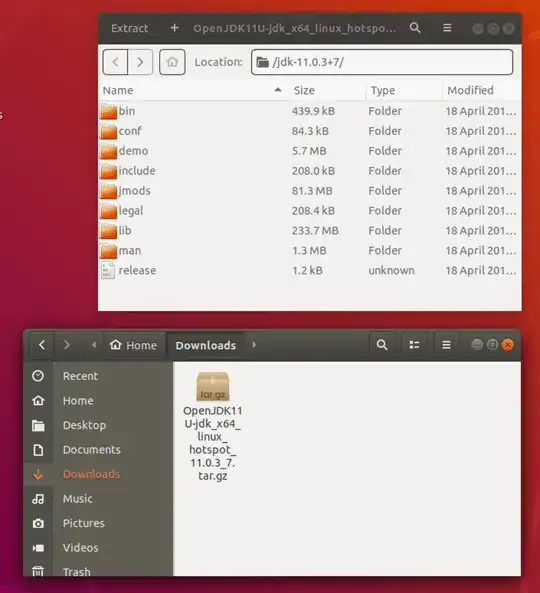Sort by the Modified column header
This screenshot has height=593, width=540.
point(482,90)
